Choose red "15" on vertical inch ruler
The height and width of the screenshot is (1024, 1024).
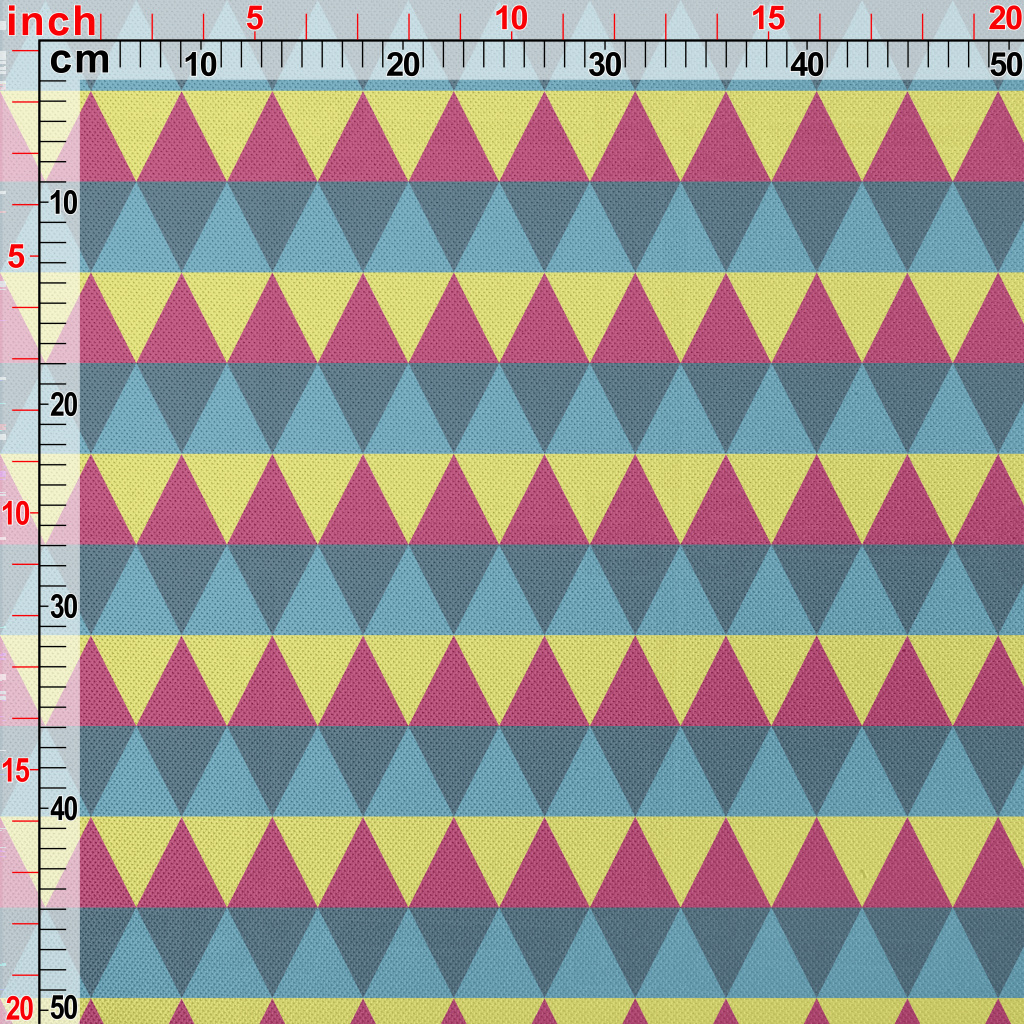pos(16,771)
